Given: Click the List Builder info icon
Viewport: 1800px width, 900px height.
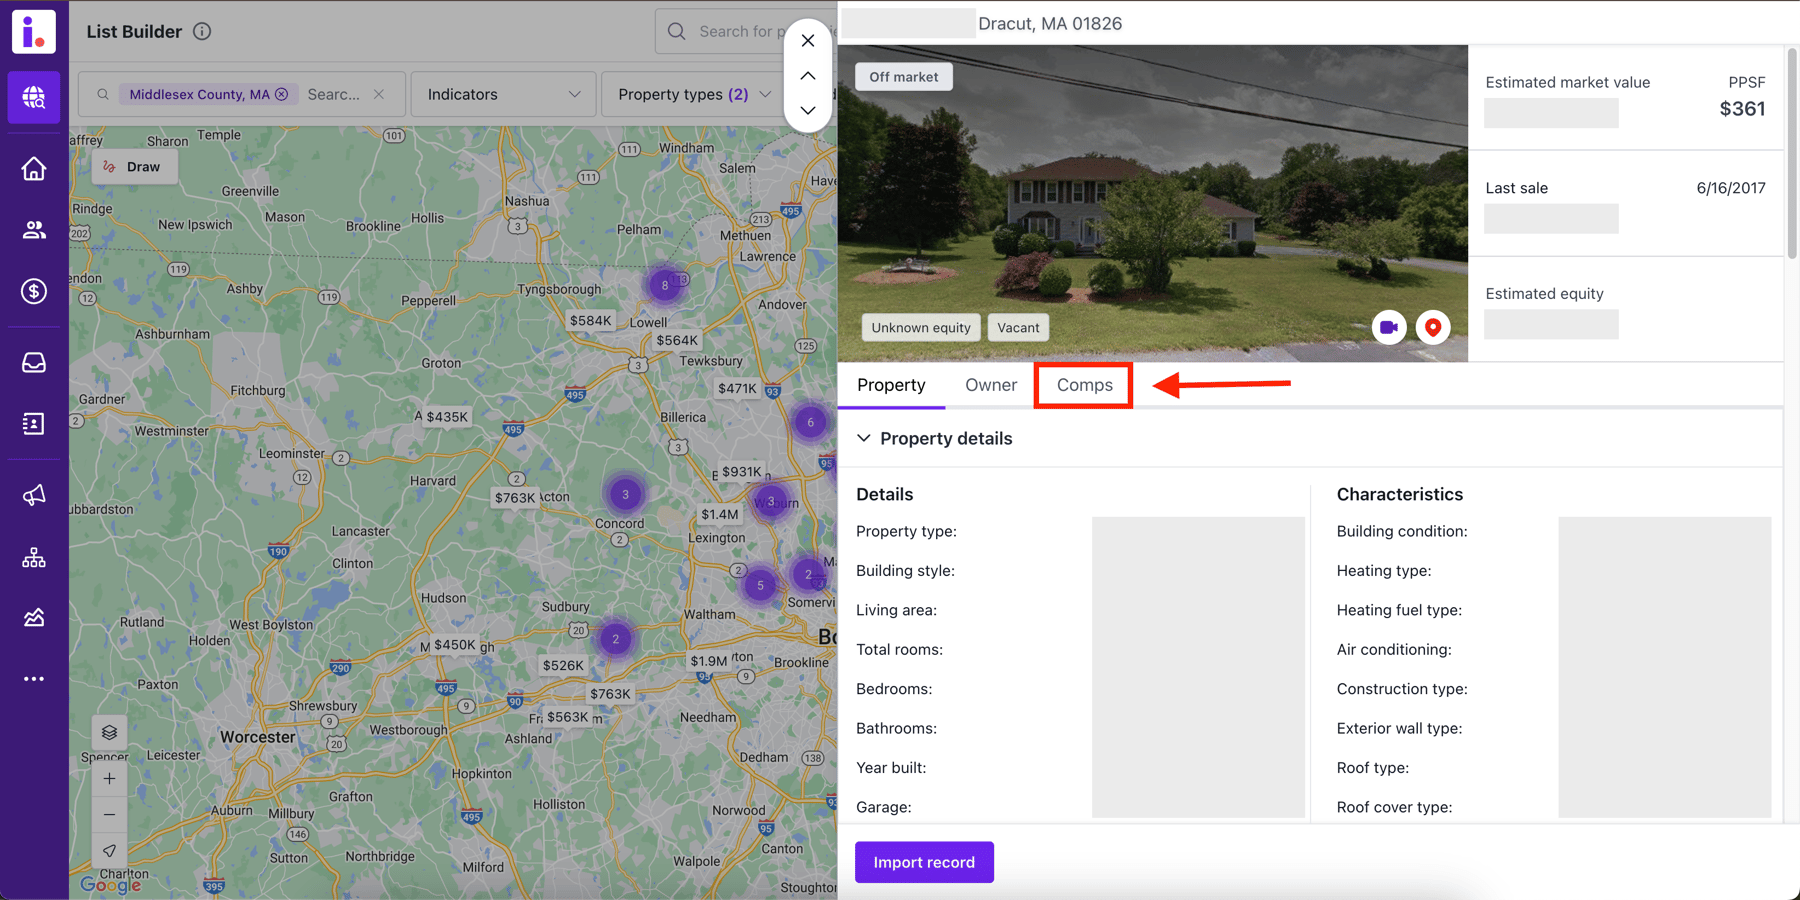Looking at the screenshot, I should tap(202, 31).
